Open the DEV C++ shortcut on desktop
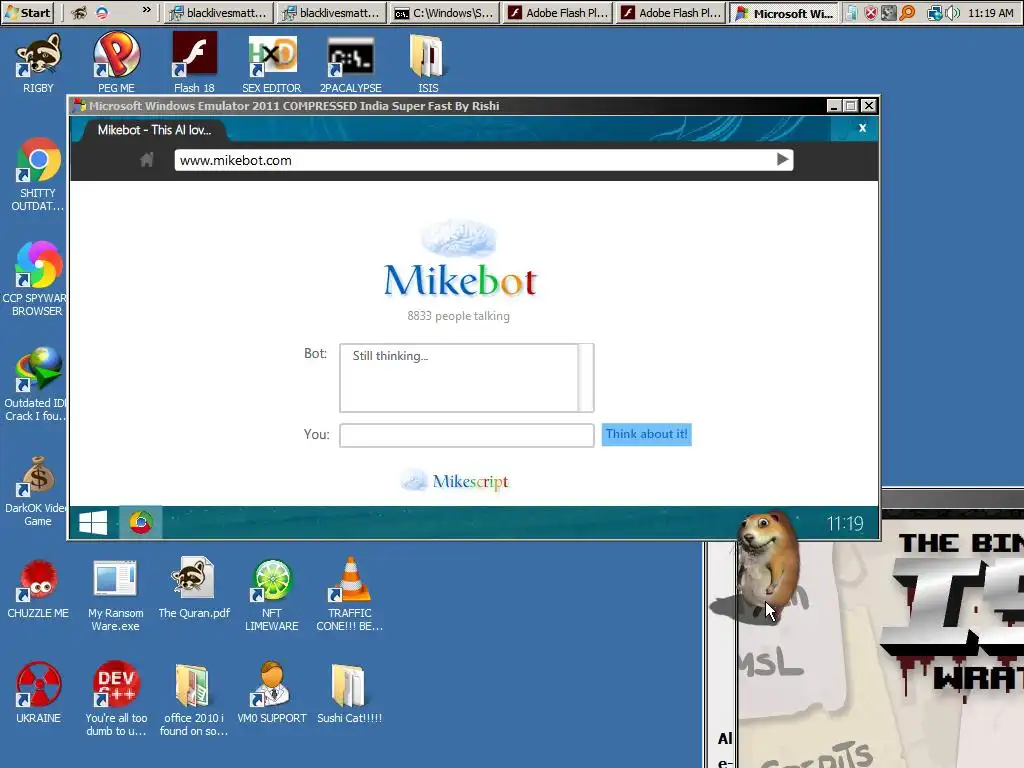 [x=116, y=699]
